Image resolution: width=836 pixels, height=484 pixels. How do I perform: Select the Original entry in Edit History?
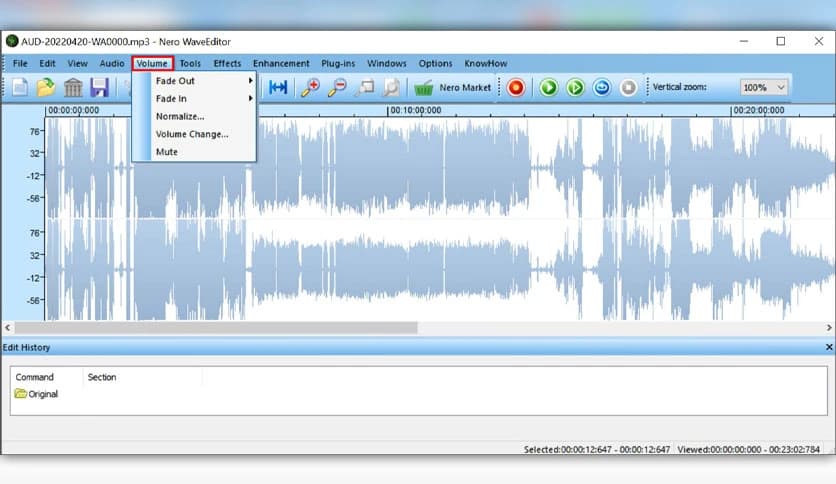[x=36, y=394]
